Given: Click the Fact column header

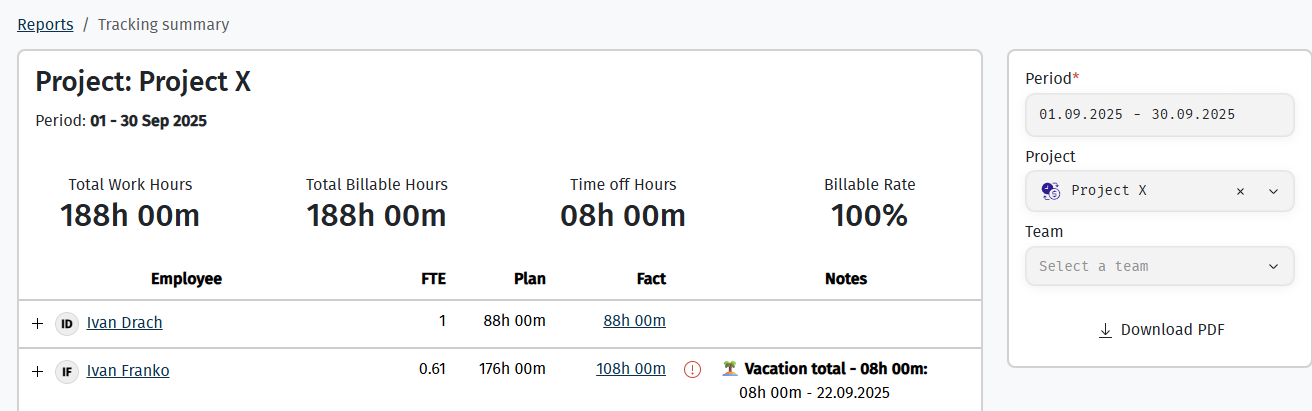Looking at the screenshot, I should point(651,279).
